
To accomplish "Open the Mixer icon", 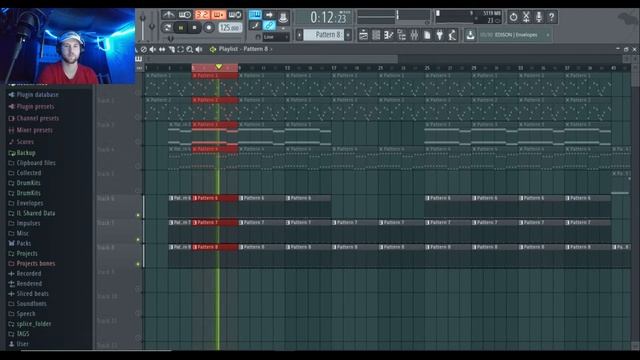I will pos(414,35).
